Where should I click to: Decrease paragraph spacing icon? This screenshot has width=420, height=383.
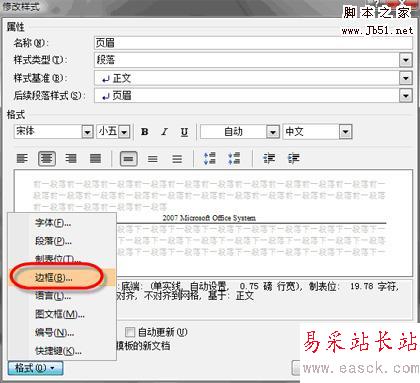[234, 159]
